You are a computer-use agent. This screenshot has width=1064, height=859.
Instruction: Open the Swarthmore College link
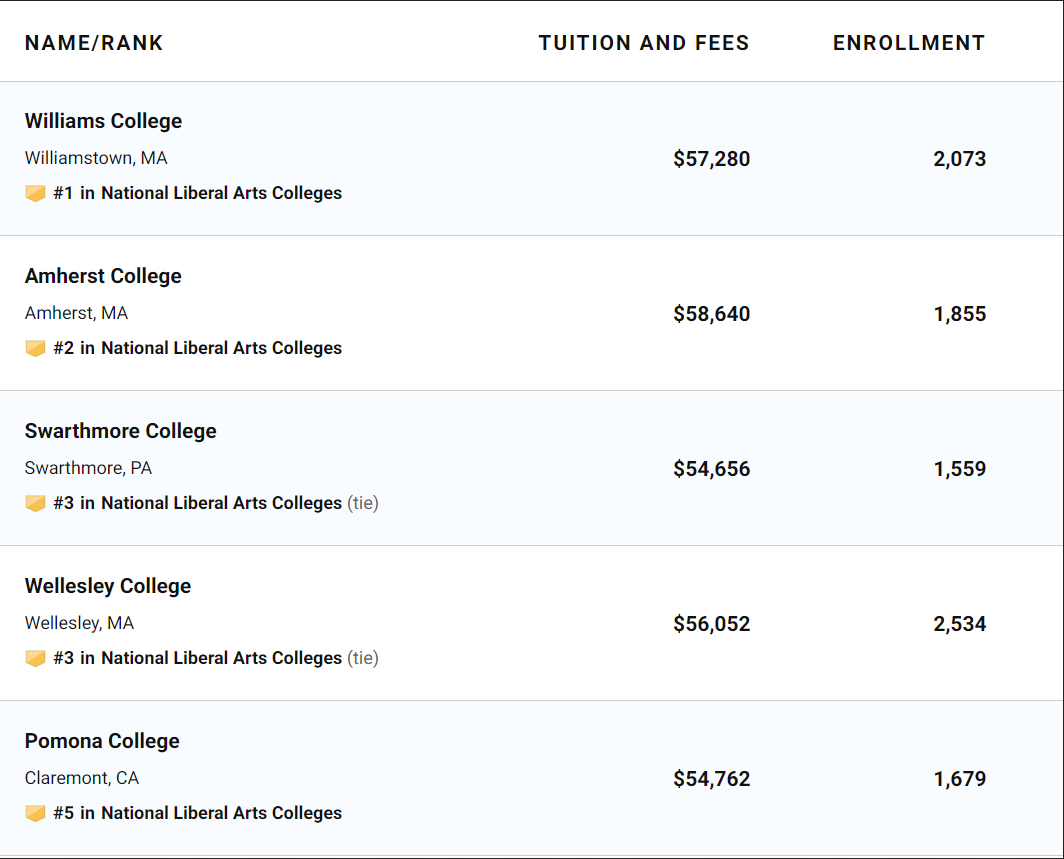point(121,431)
